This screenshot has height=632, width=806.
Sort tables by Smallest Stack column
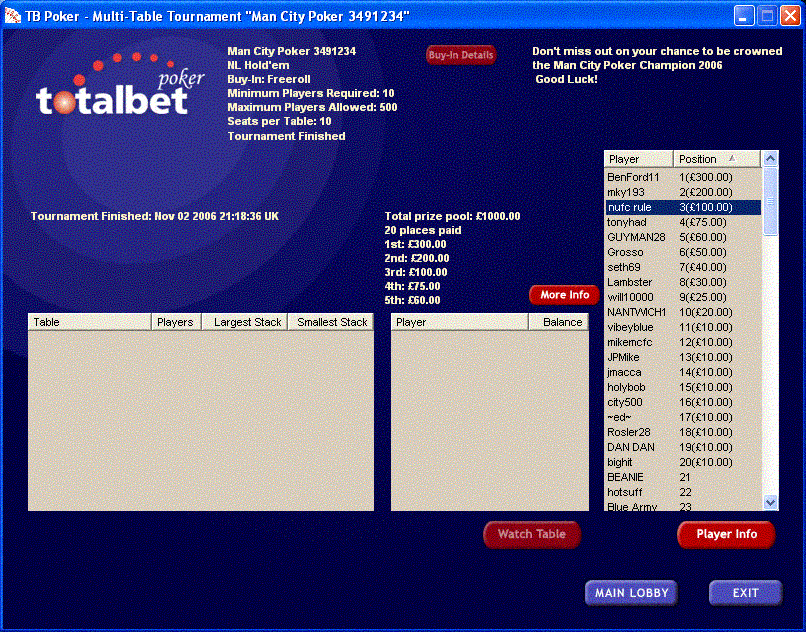coord(331,322)
